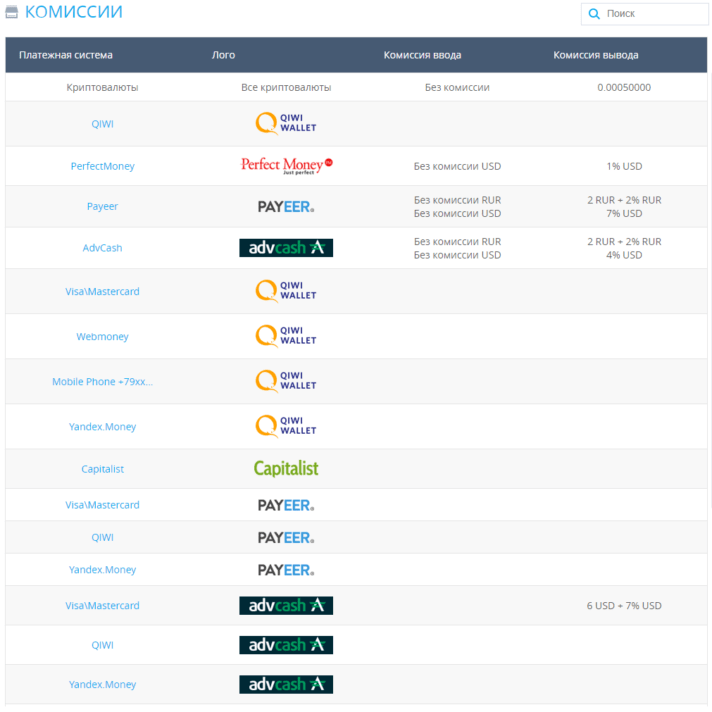Click the advcash logo in the AdvCash row

point(286,247)
